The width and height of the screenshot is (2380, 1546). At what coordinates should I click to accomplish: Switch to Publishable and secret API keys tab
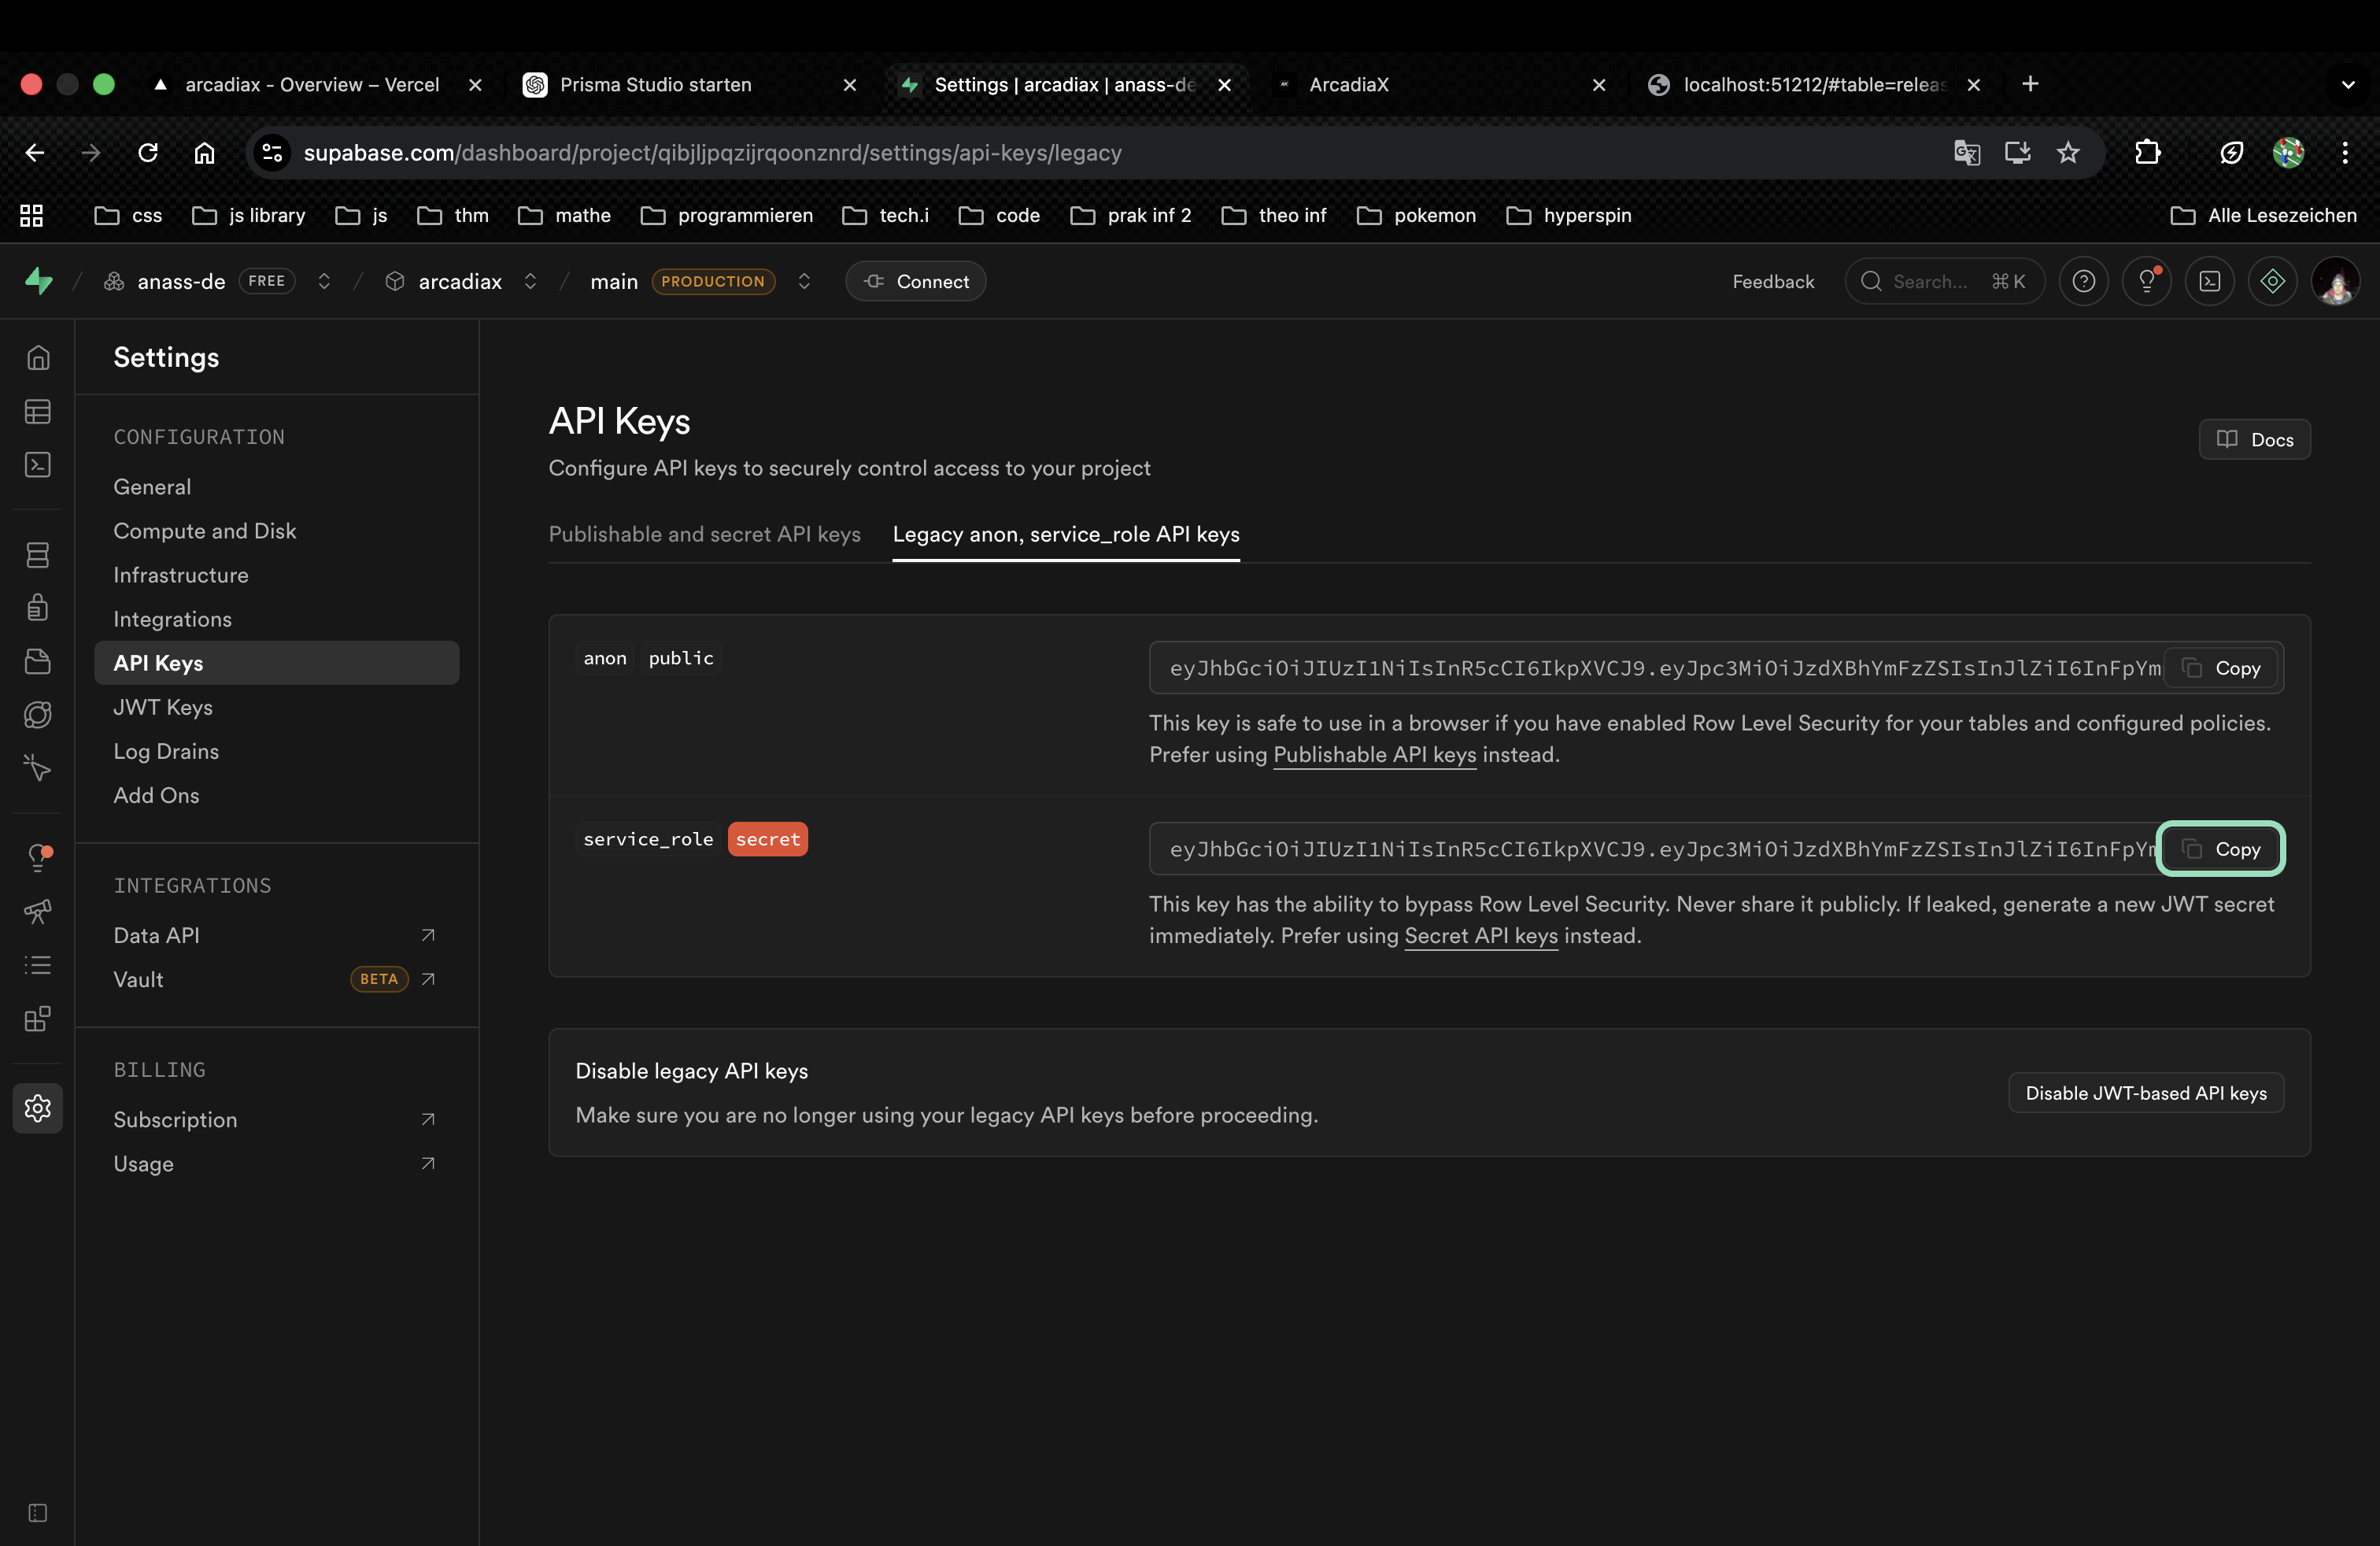click(704, 535)
